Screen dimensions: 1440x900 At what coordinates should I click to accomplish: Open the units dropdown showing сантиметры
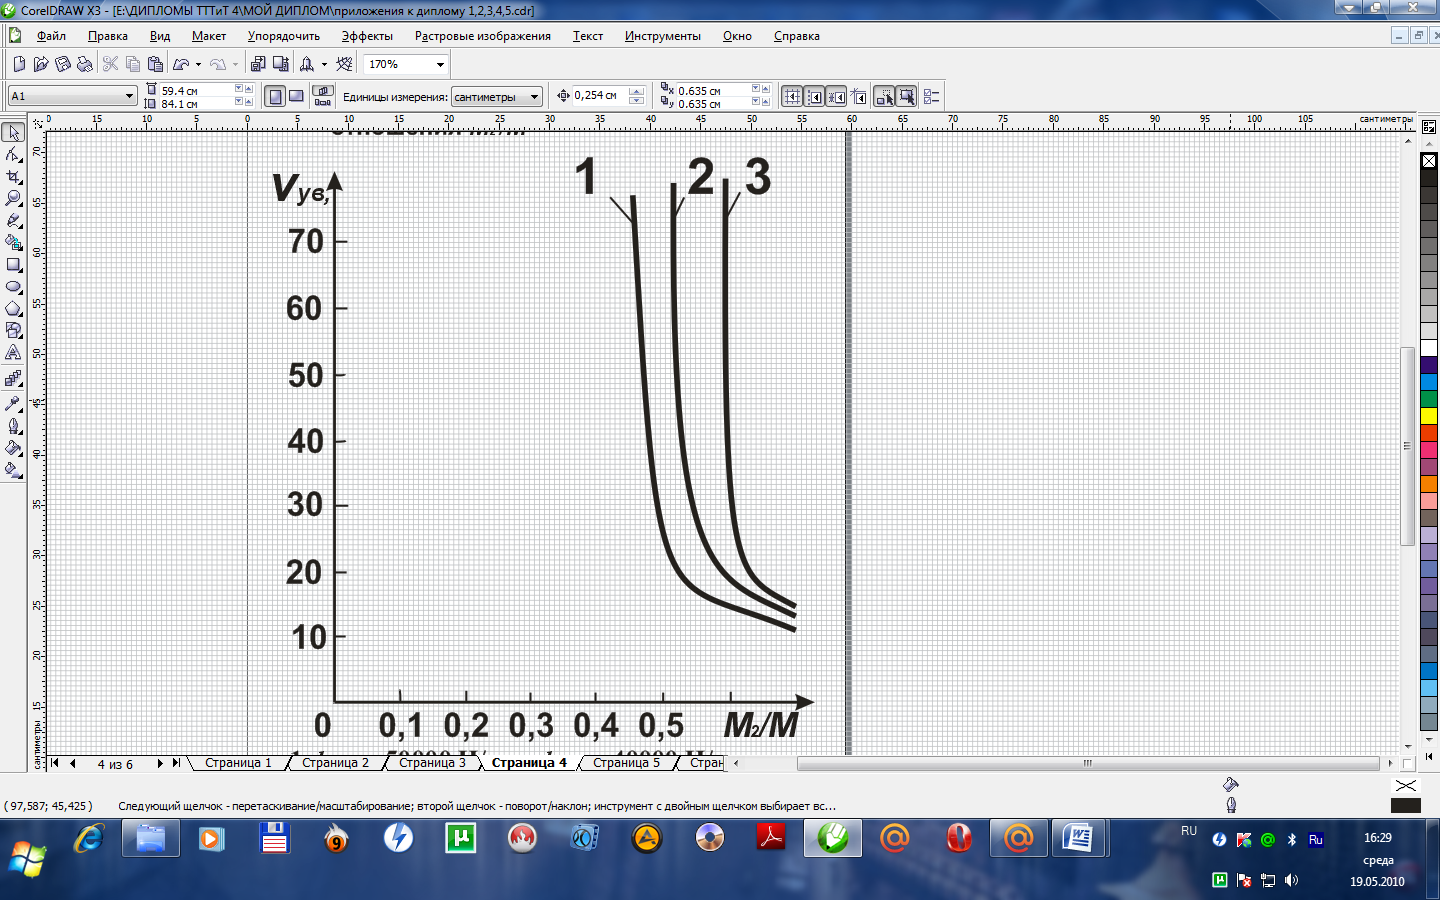534,97
